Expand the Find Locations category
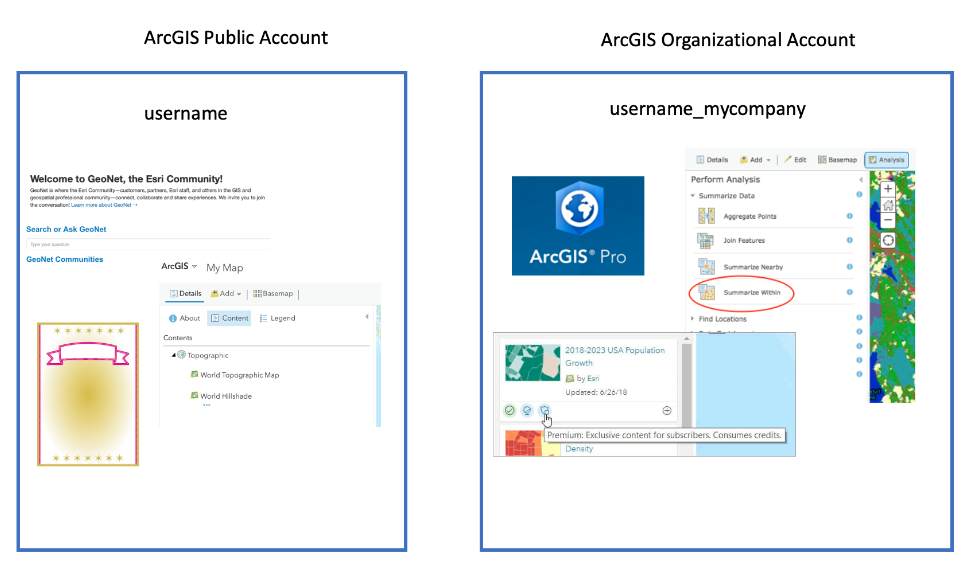Image resolution: width=972 pixels, height=571 pixels. [692, 319]
